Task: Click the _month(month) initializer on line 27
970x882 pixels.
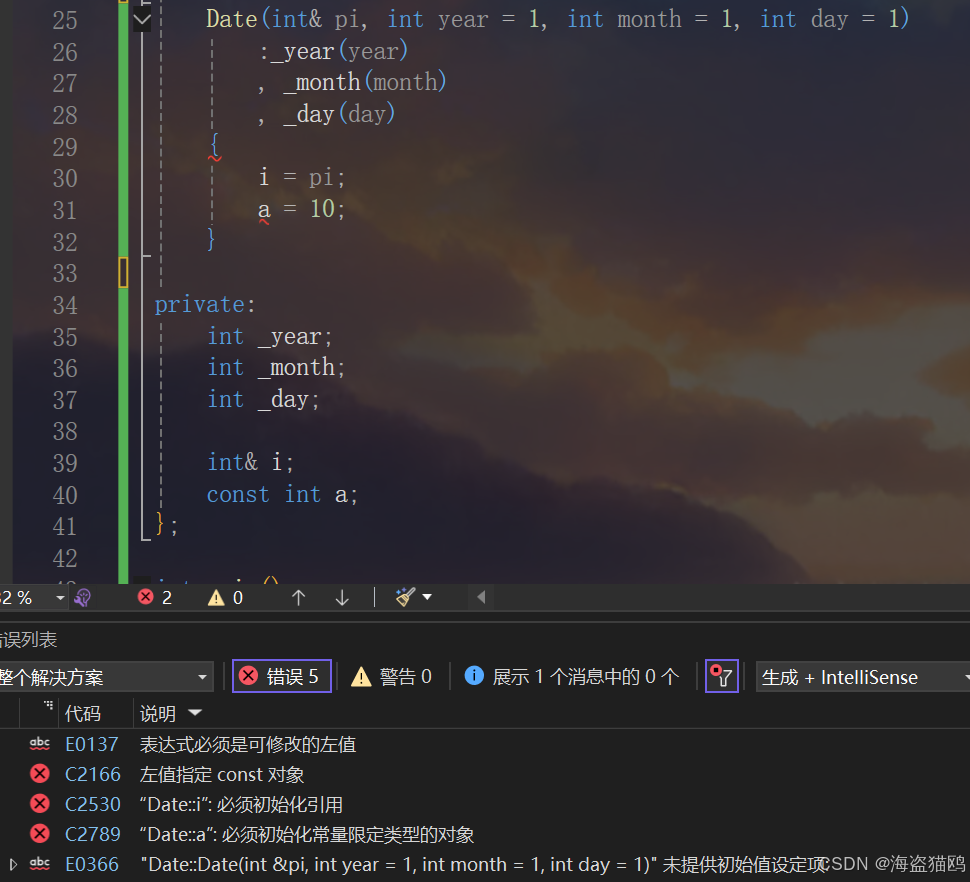Action: click(364, 82)
